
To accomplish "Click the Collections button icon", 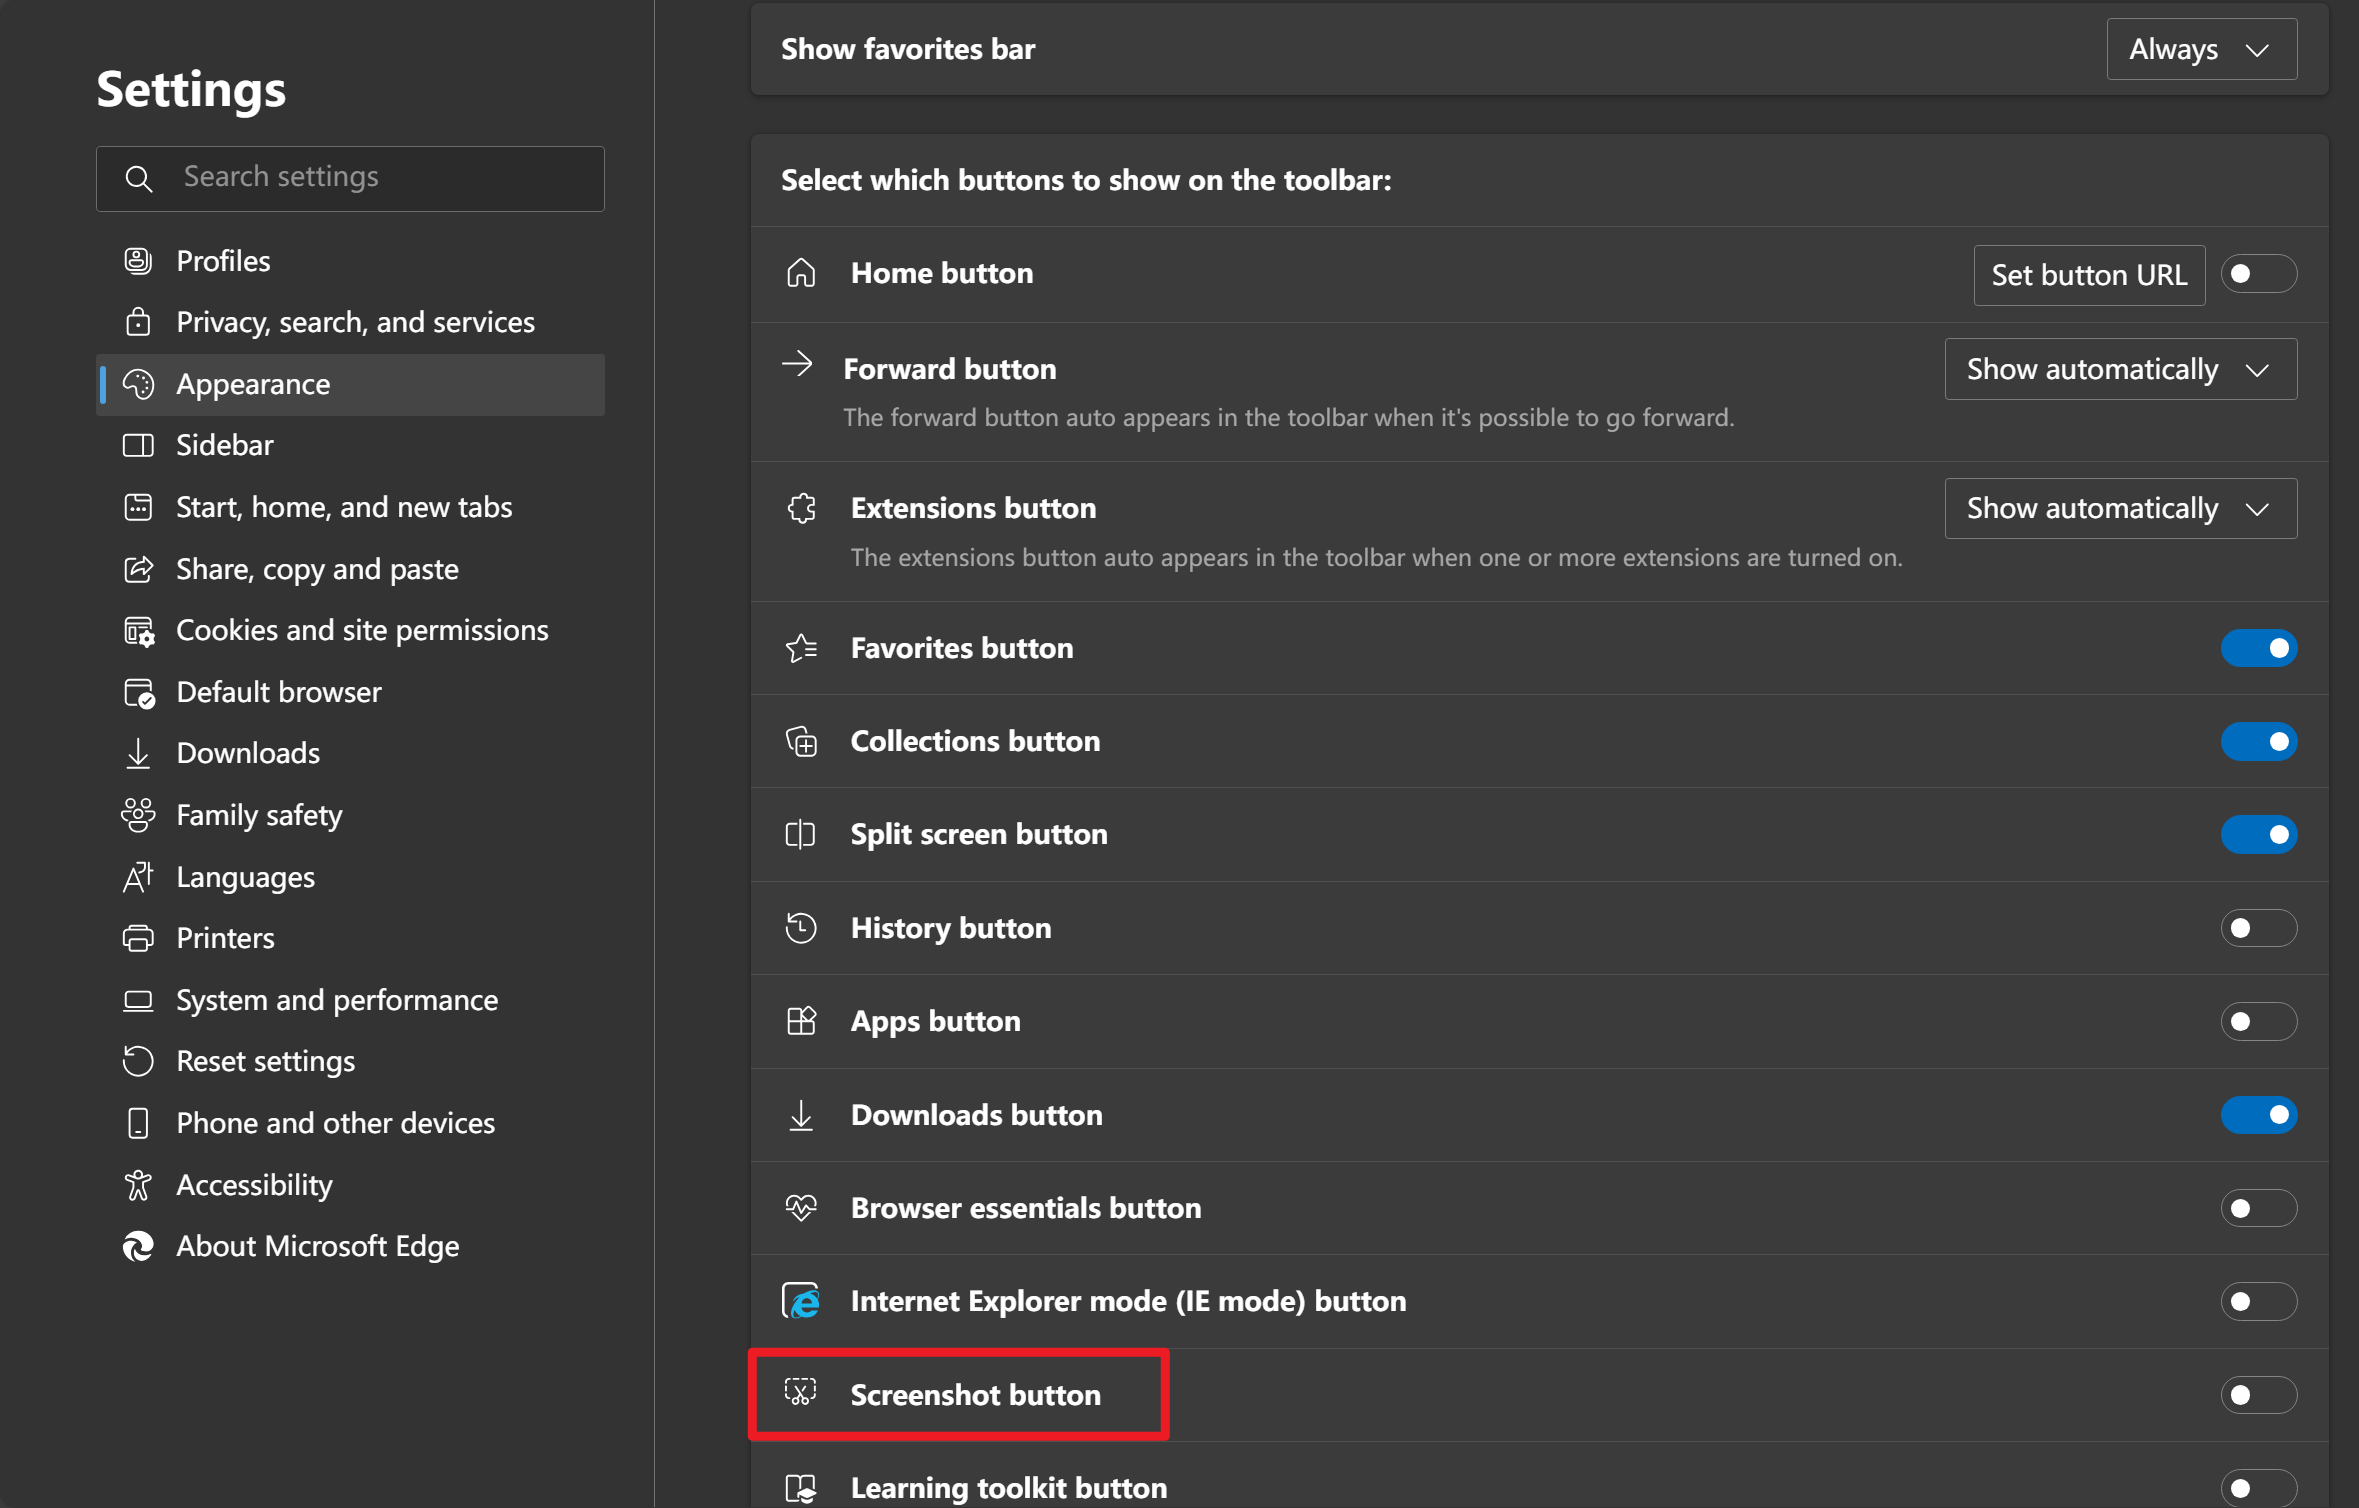I will tap(801, 741).
